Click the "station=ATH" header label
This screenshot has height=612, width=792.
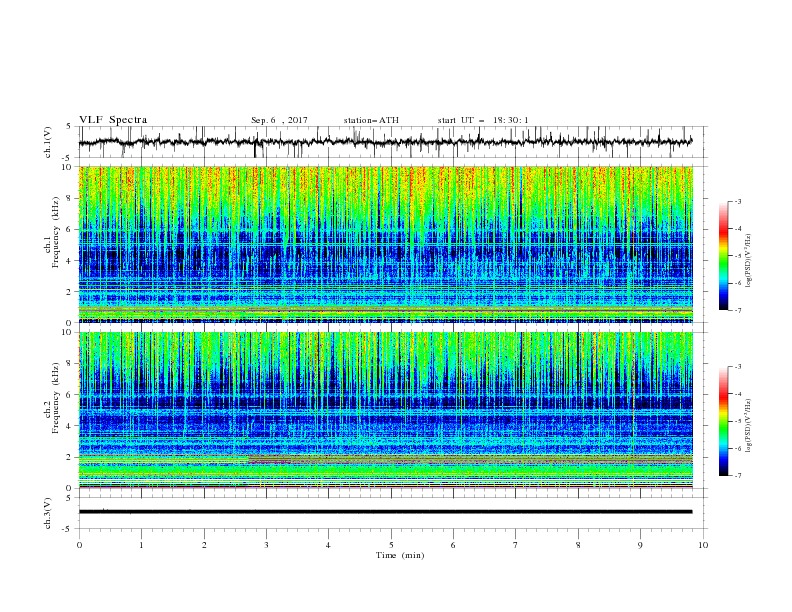pyautogui.click(x=371, y=120)
